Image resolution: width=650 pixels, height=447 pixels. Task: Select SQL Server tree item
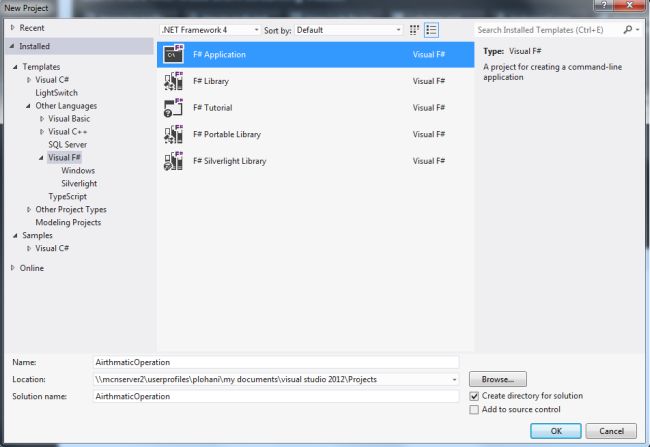[x=68, y=144]
